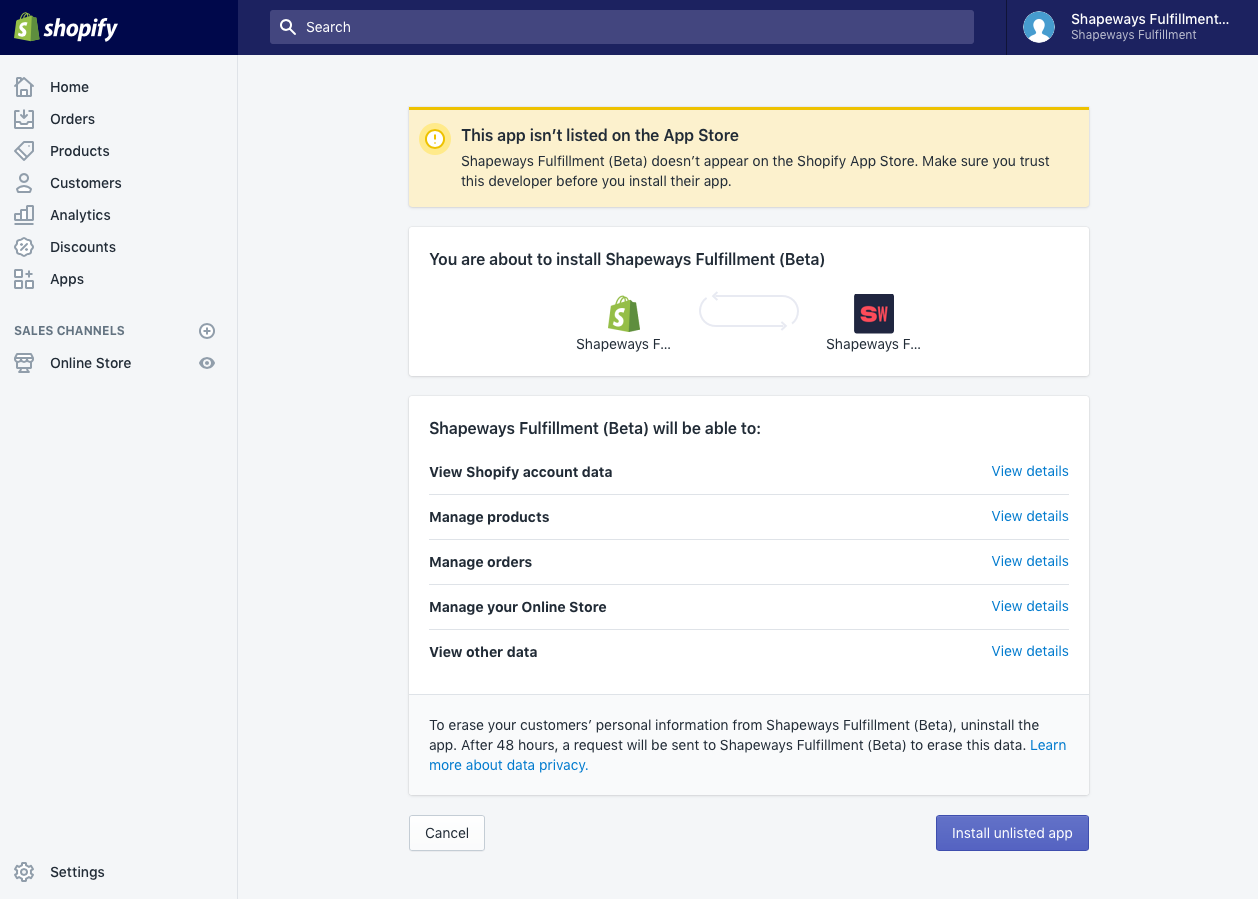
Task: View details for Manage orders
Action: click(1030, 561)
